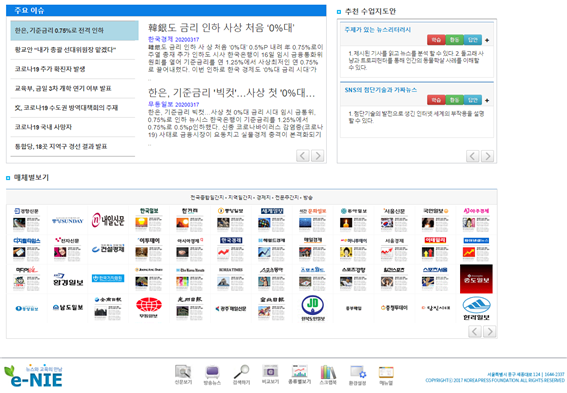Click 한국경제 20200317 source link
The width and height of the screenshot is (567, 393).
(174, 39)
